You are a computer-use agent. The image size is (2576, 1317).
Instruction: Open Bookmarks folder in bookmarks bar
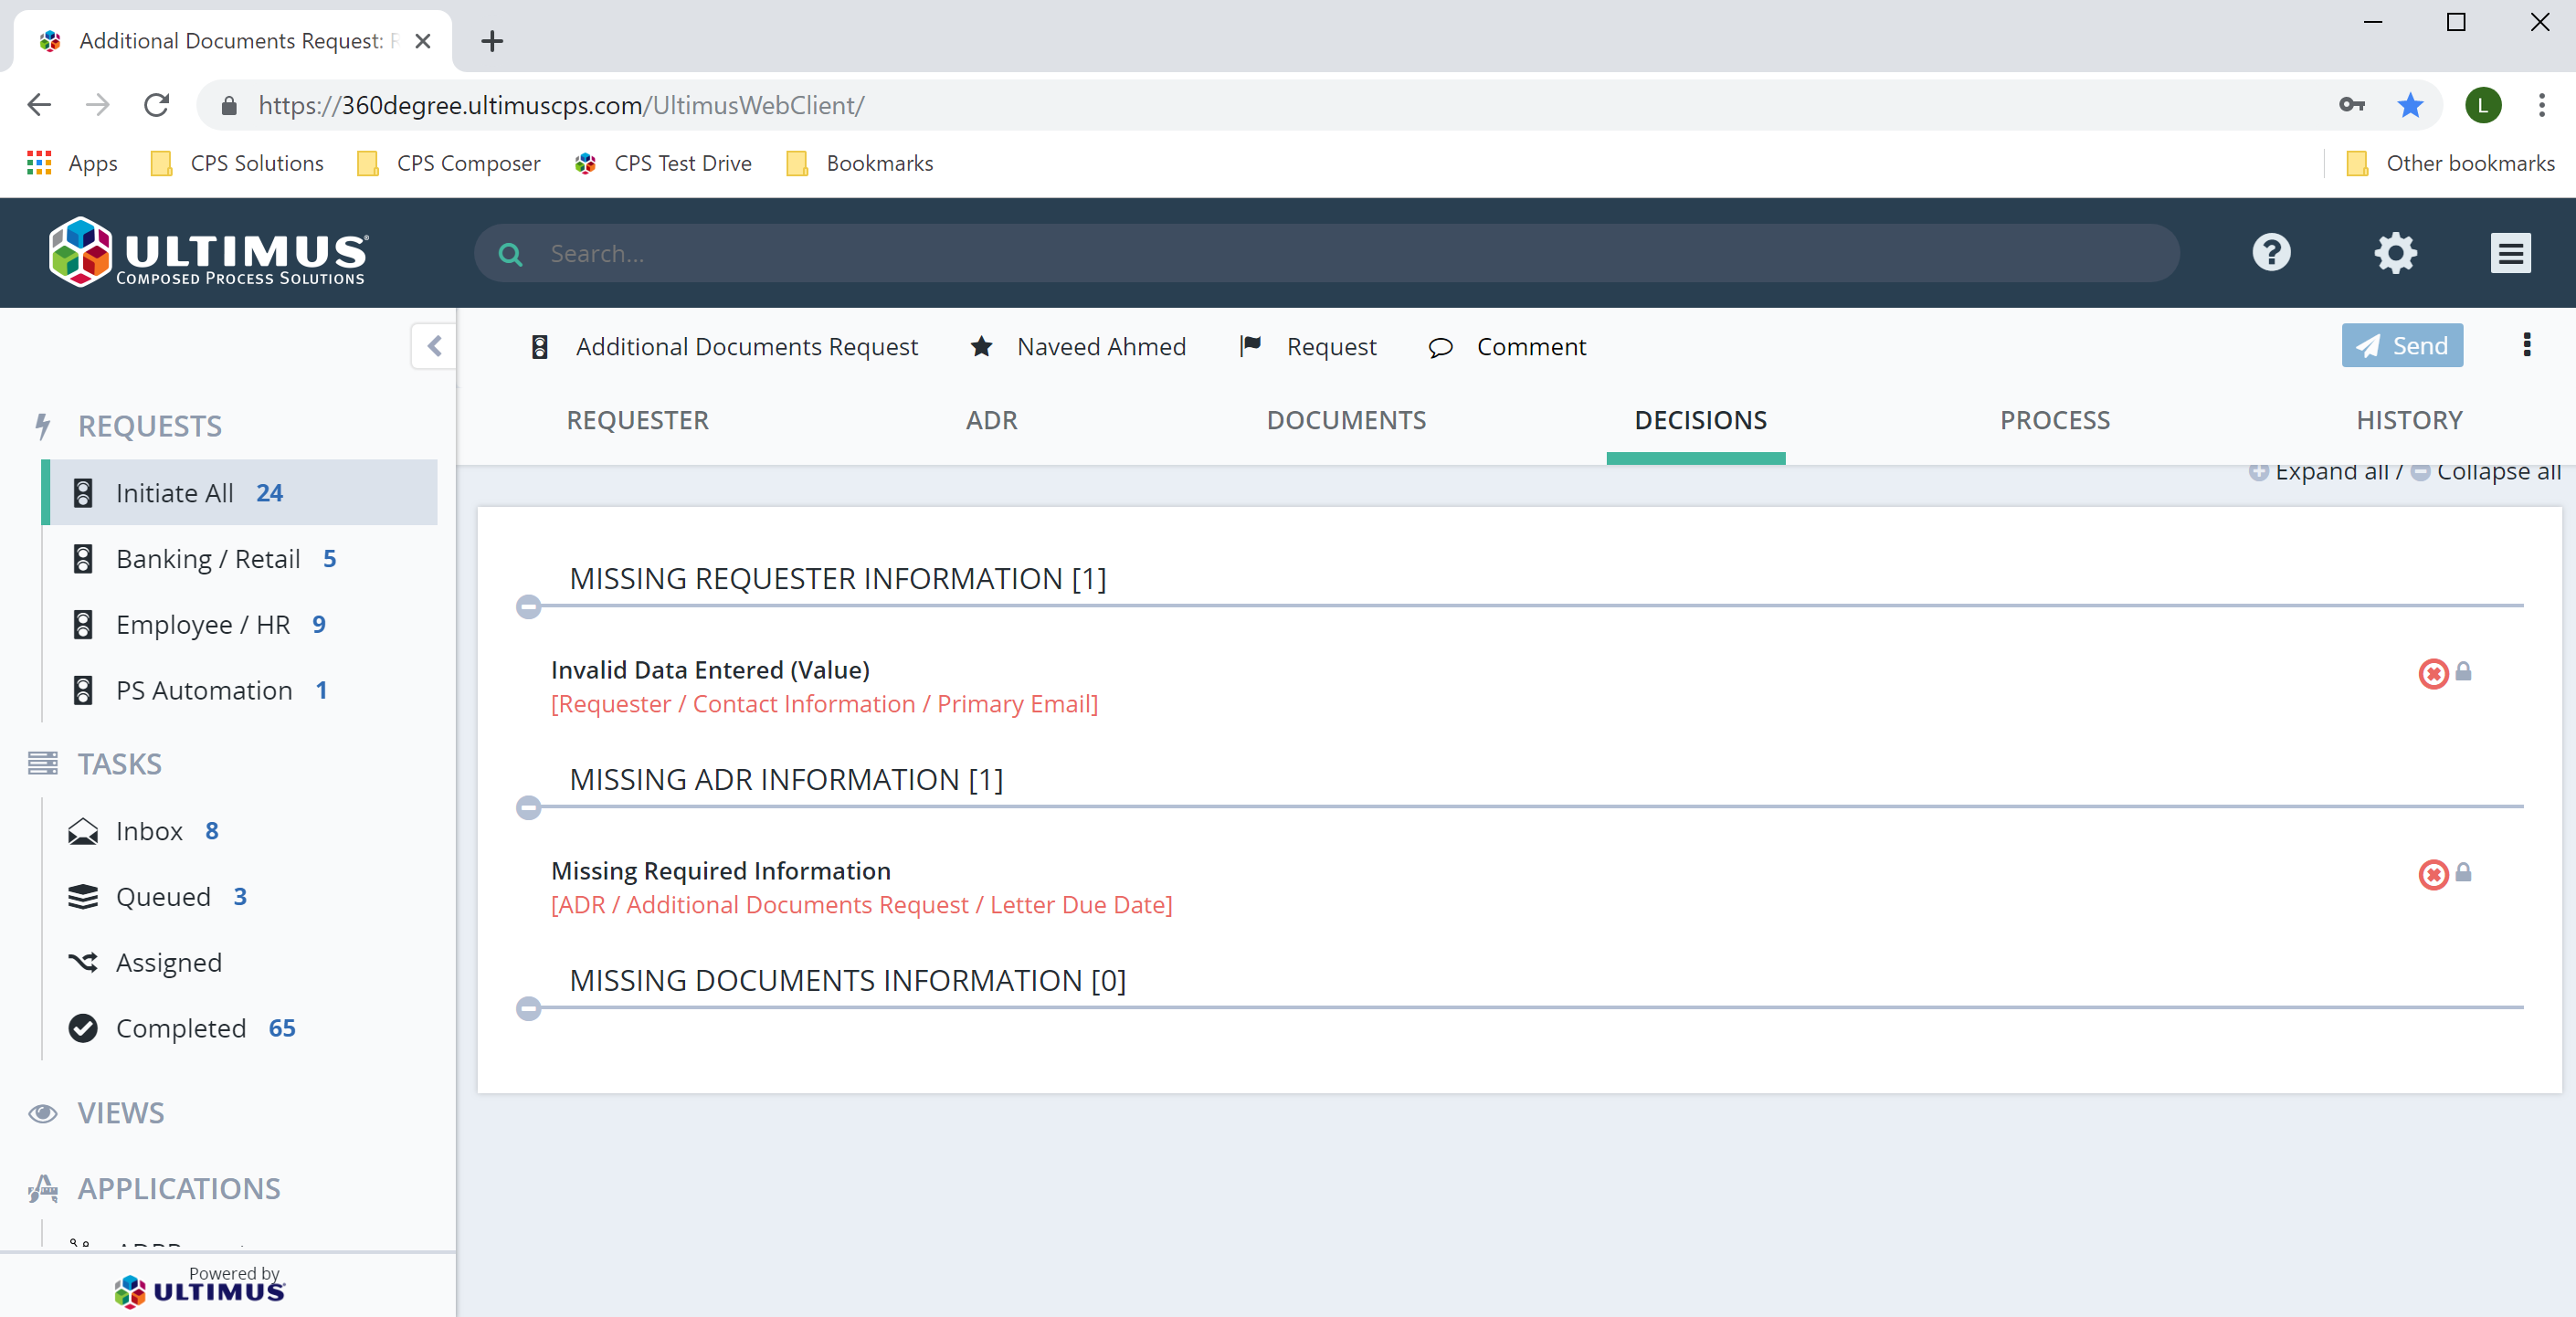click(x=860, y=163)
